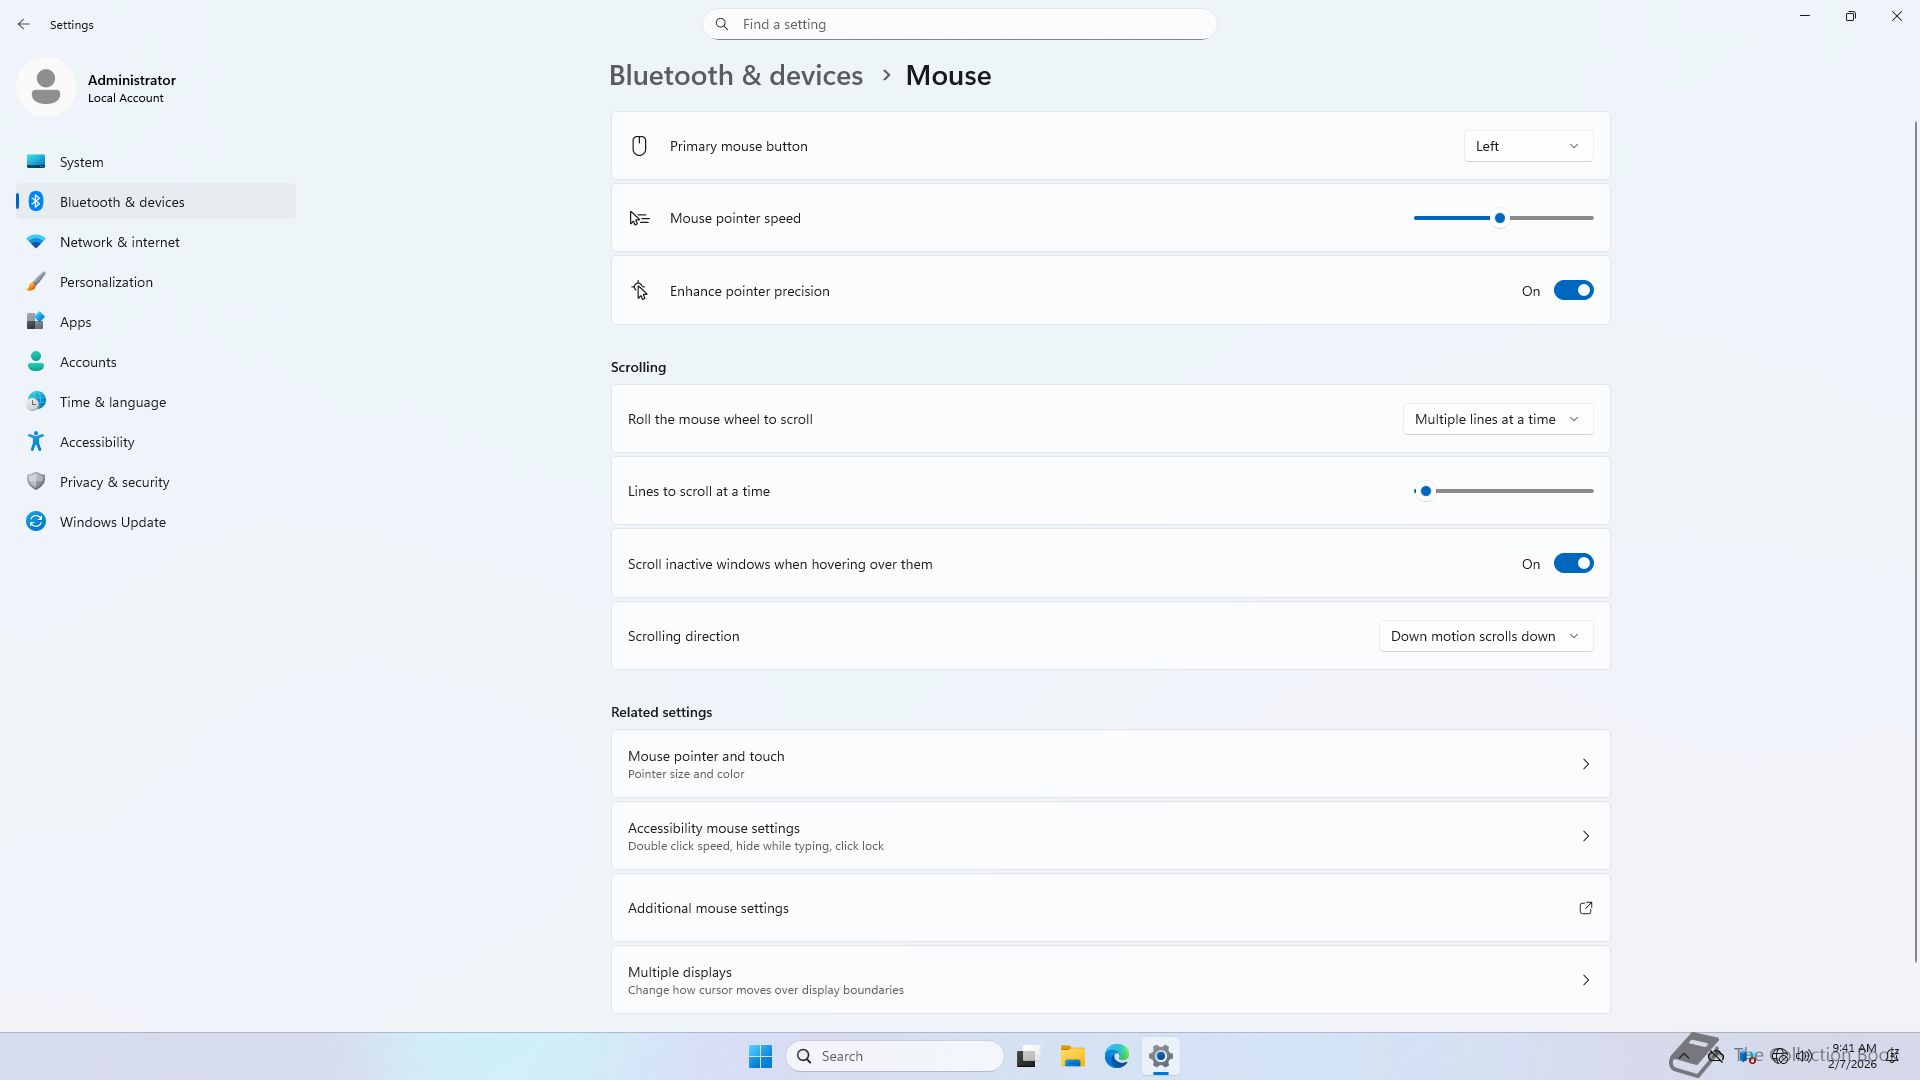This screenshot has height=1080, width=1920.
Task: Click the Administrator profile avatar
Action: coord(46,88)
